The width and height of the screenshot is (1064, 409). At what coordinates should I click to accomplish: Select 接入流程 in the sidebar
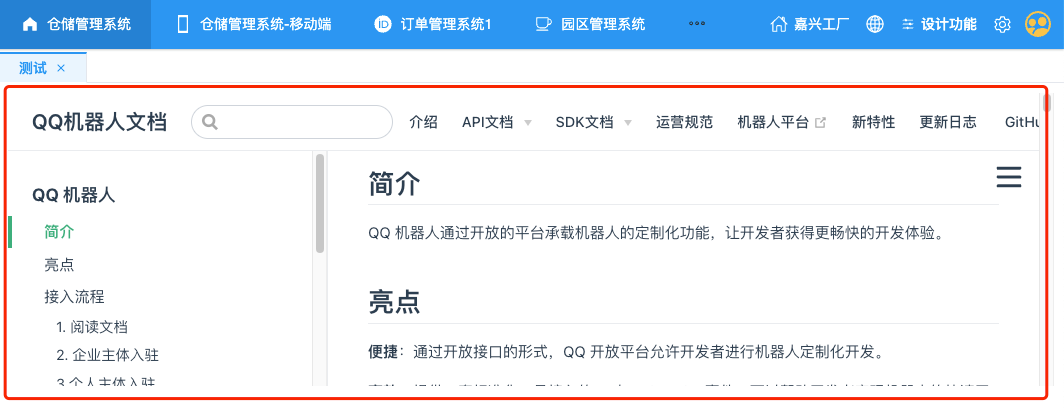[x=74, y=296]
